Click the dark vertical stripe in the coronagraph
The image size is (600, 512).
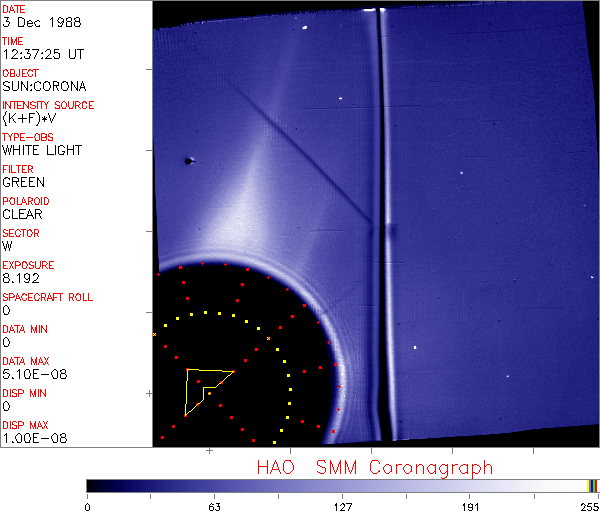coord(383,224)
